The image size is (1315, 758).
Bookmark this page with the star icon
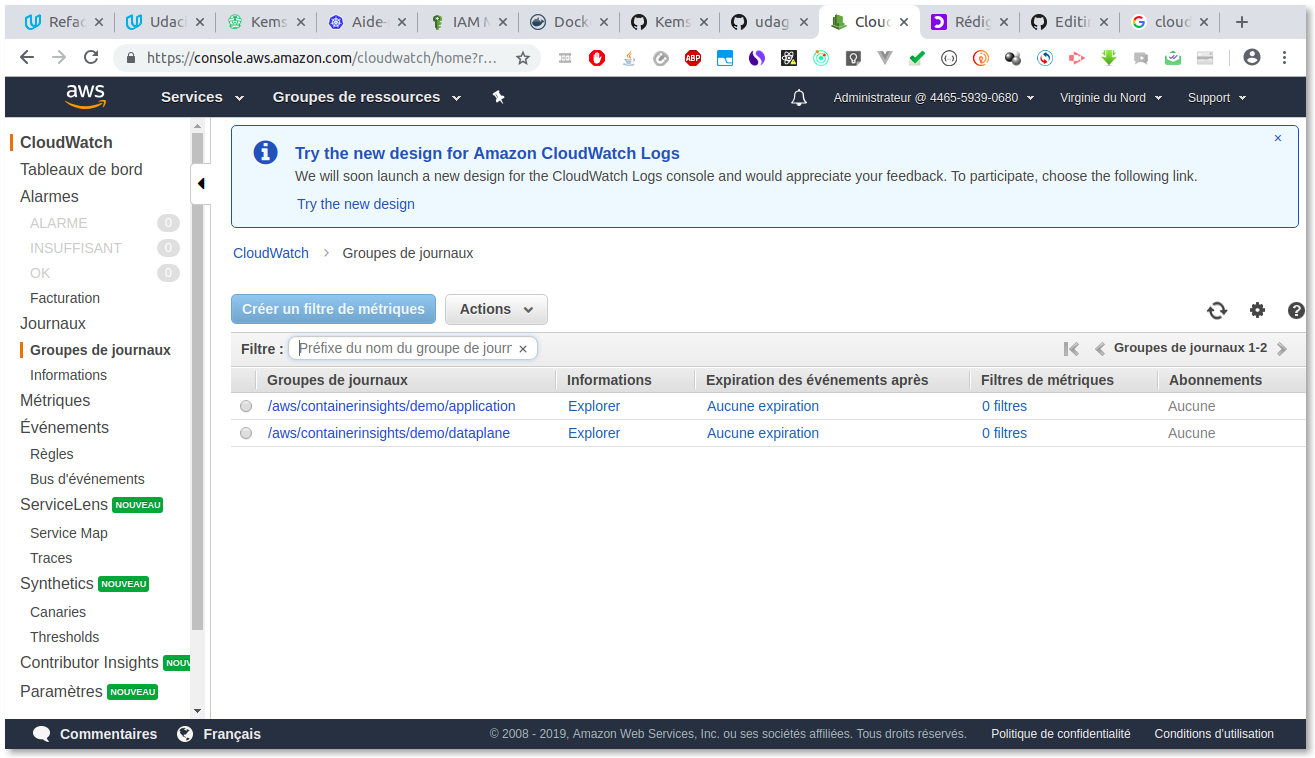(x=523, y=58)
